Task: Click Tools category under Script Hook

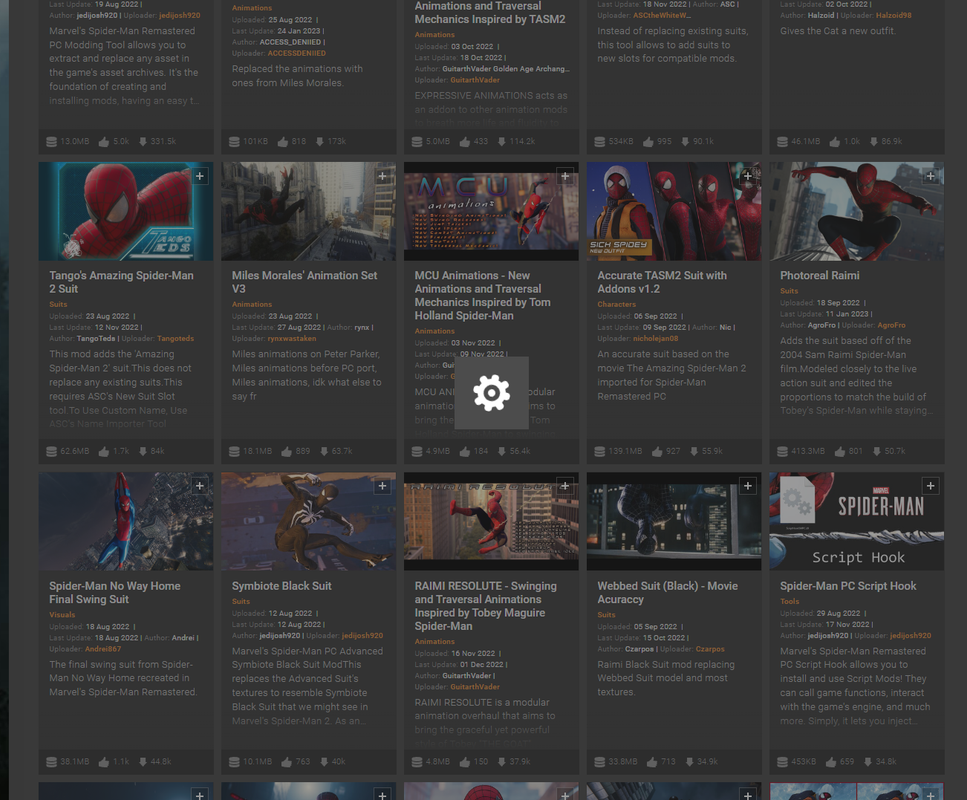Action: click(789, 601)
